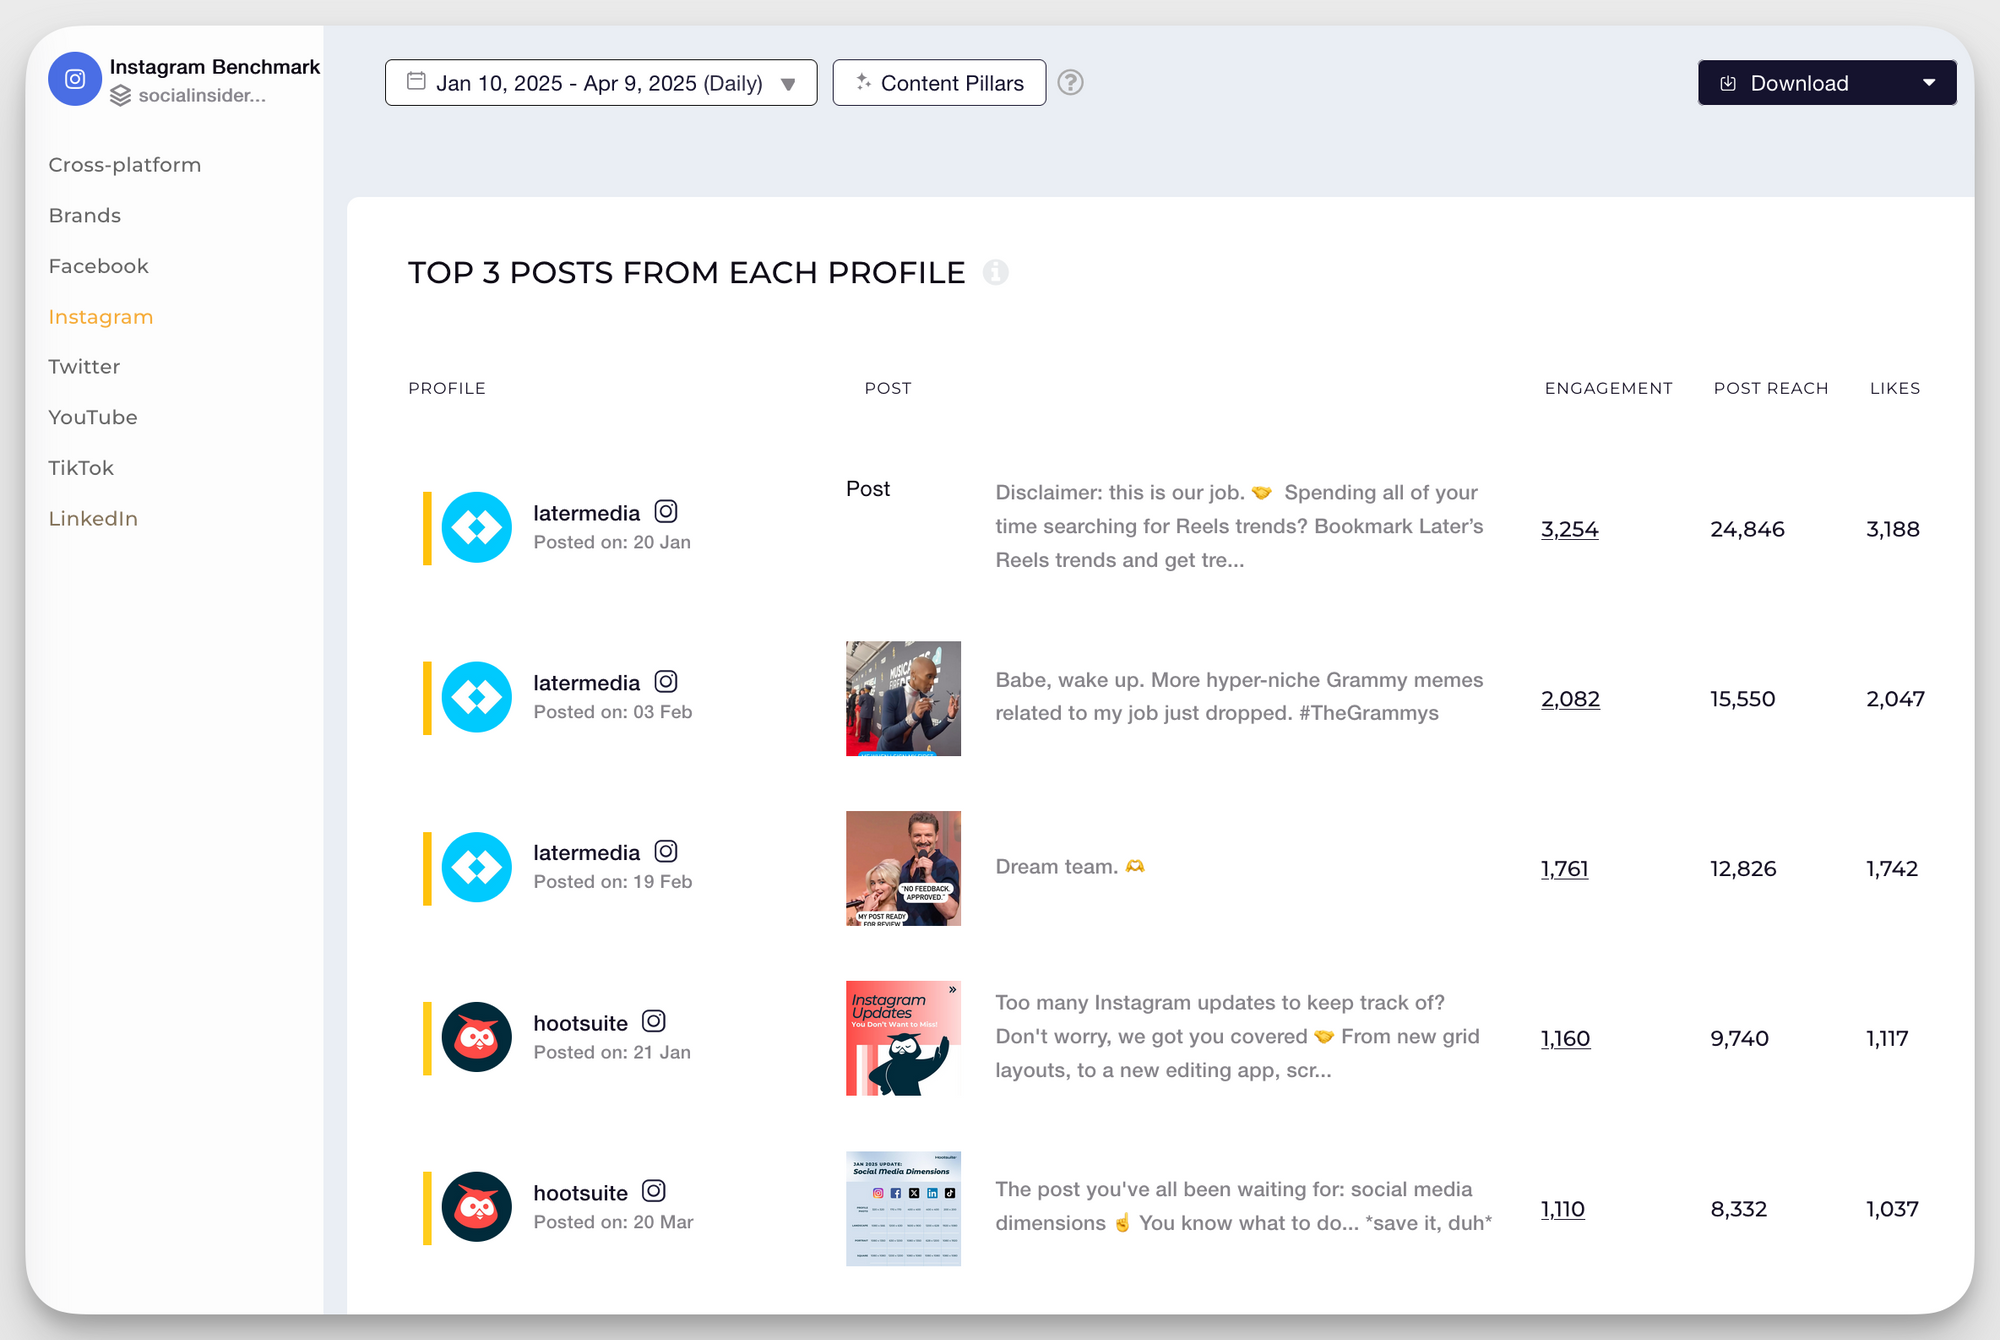Select Facebook in the sidebar
This screenshot has width=2000, height=1340.
99,266
